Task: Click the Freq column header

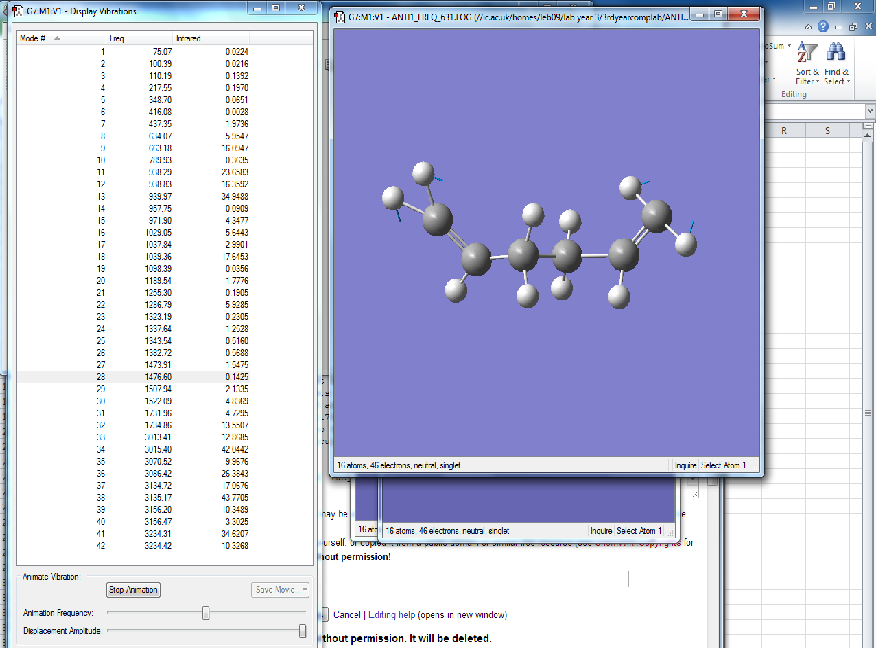Action: pyautogui.click(x=117, y=38)
